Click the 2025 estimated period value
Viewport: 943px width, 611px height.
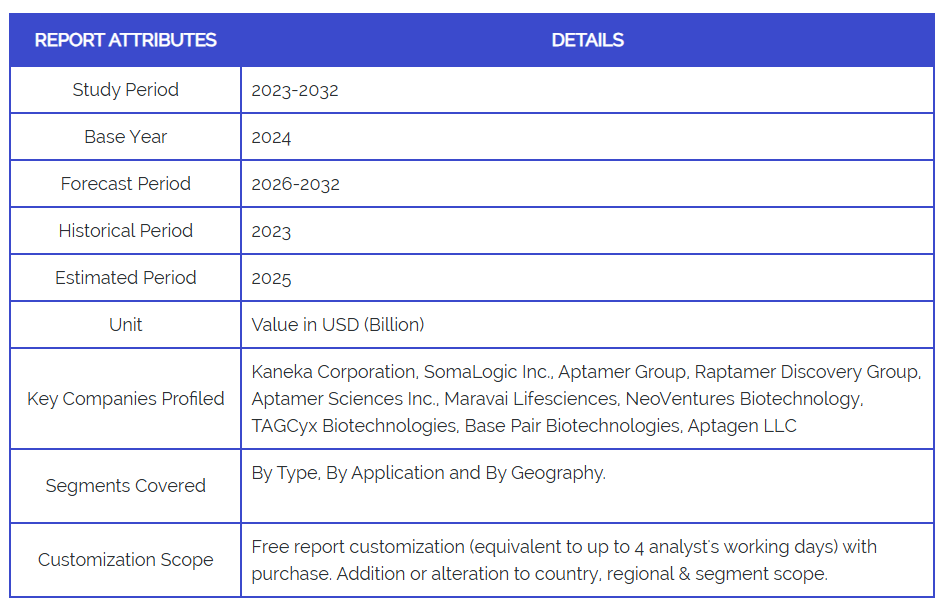271,278
